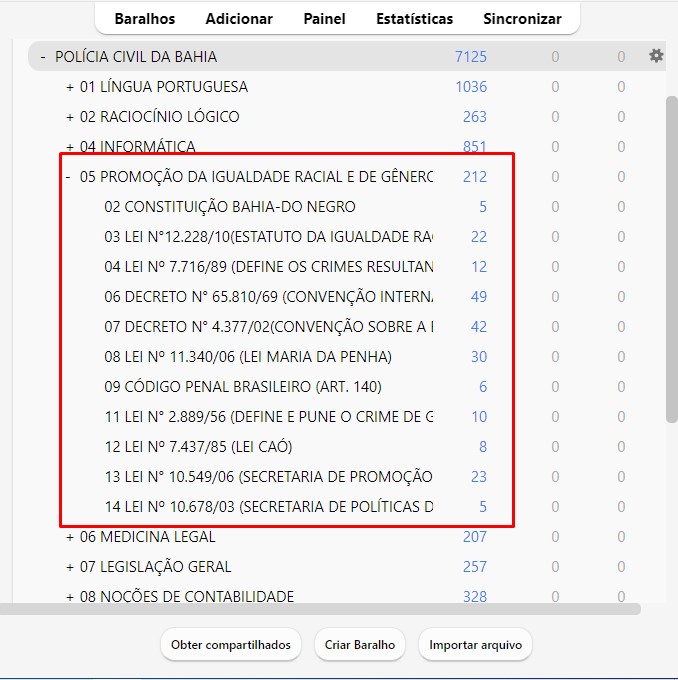678x680 pixels.
Task: Click the new card count 30
Action: click(479, 356)
